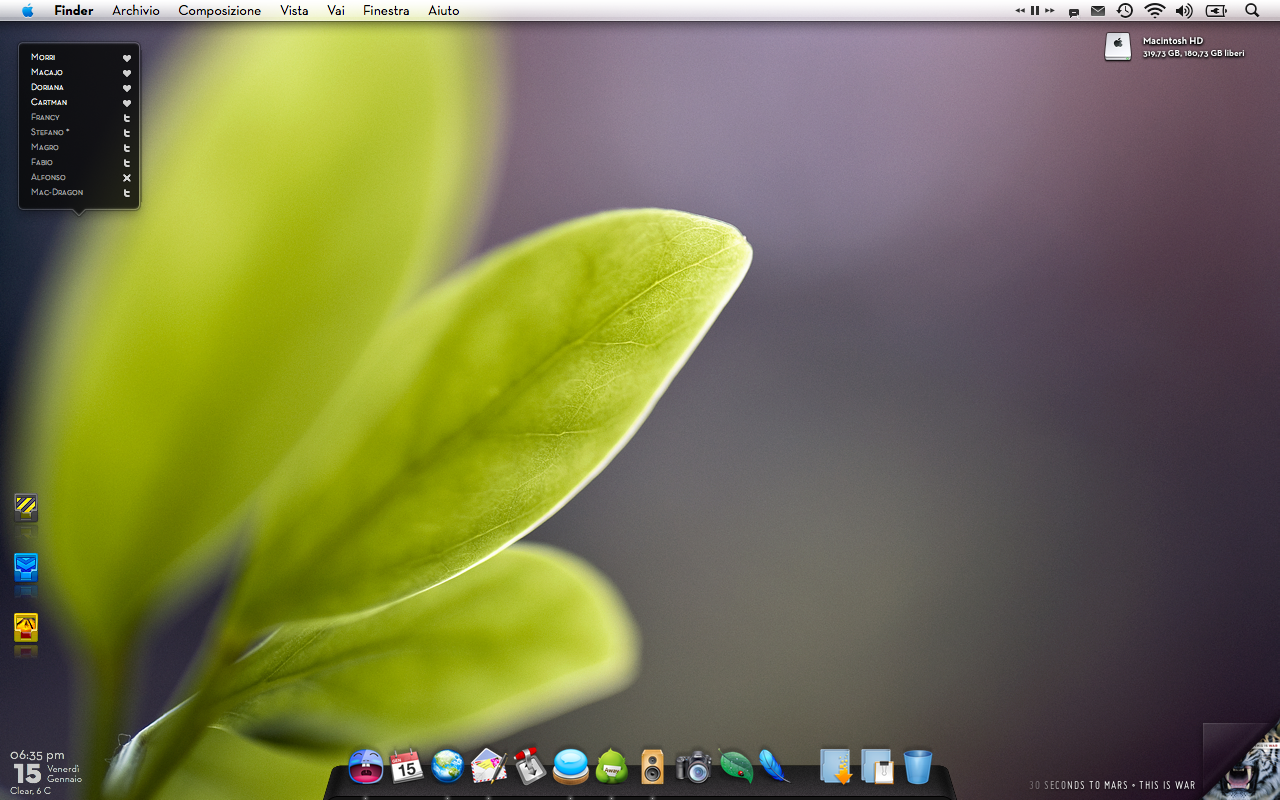The height and width of the screenshot is (800, 1280).
Task: Click the yellow warning sign desktop icon
Action: pos(26,627)
